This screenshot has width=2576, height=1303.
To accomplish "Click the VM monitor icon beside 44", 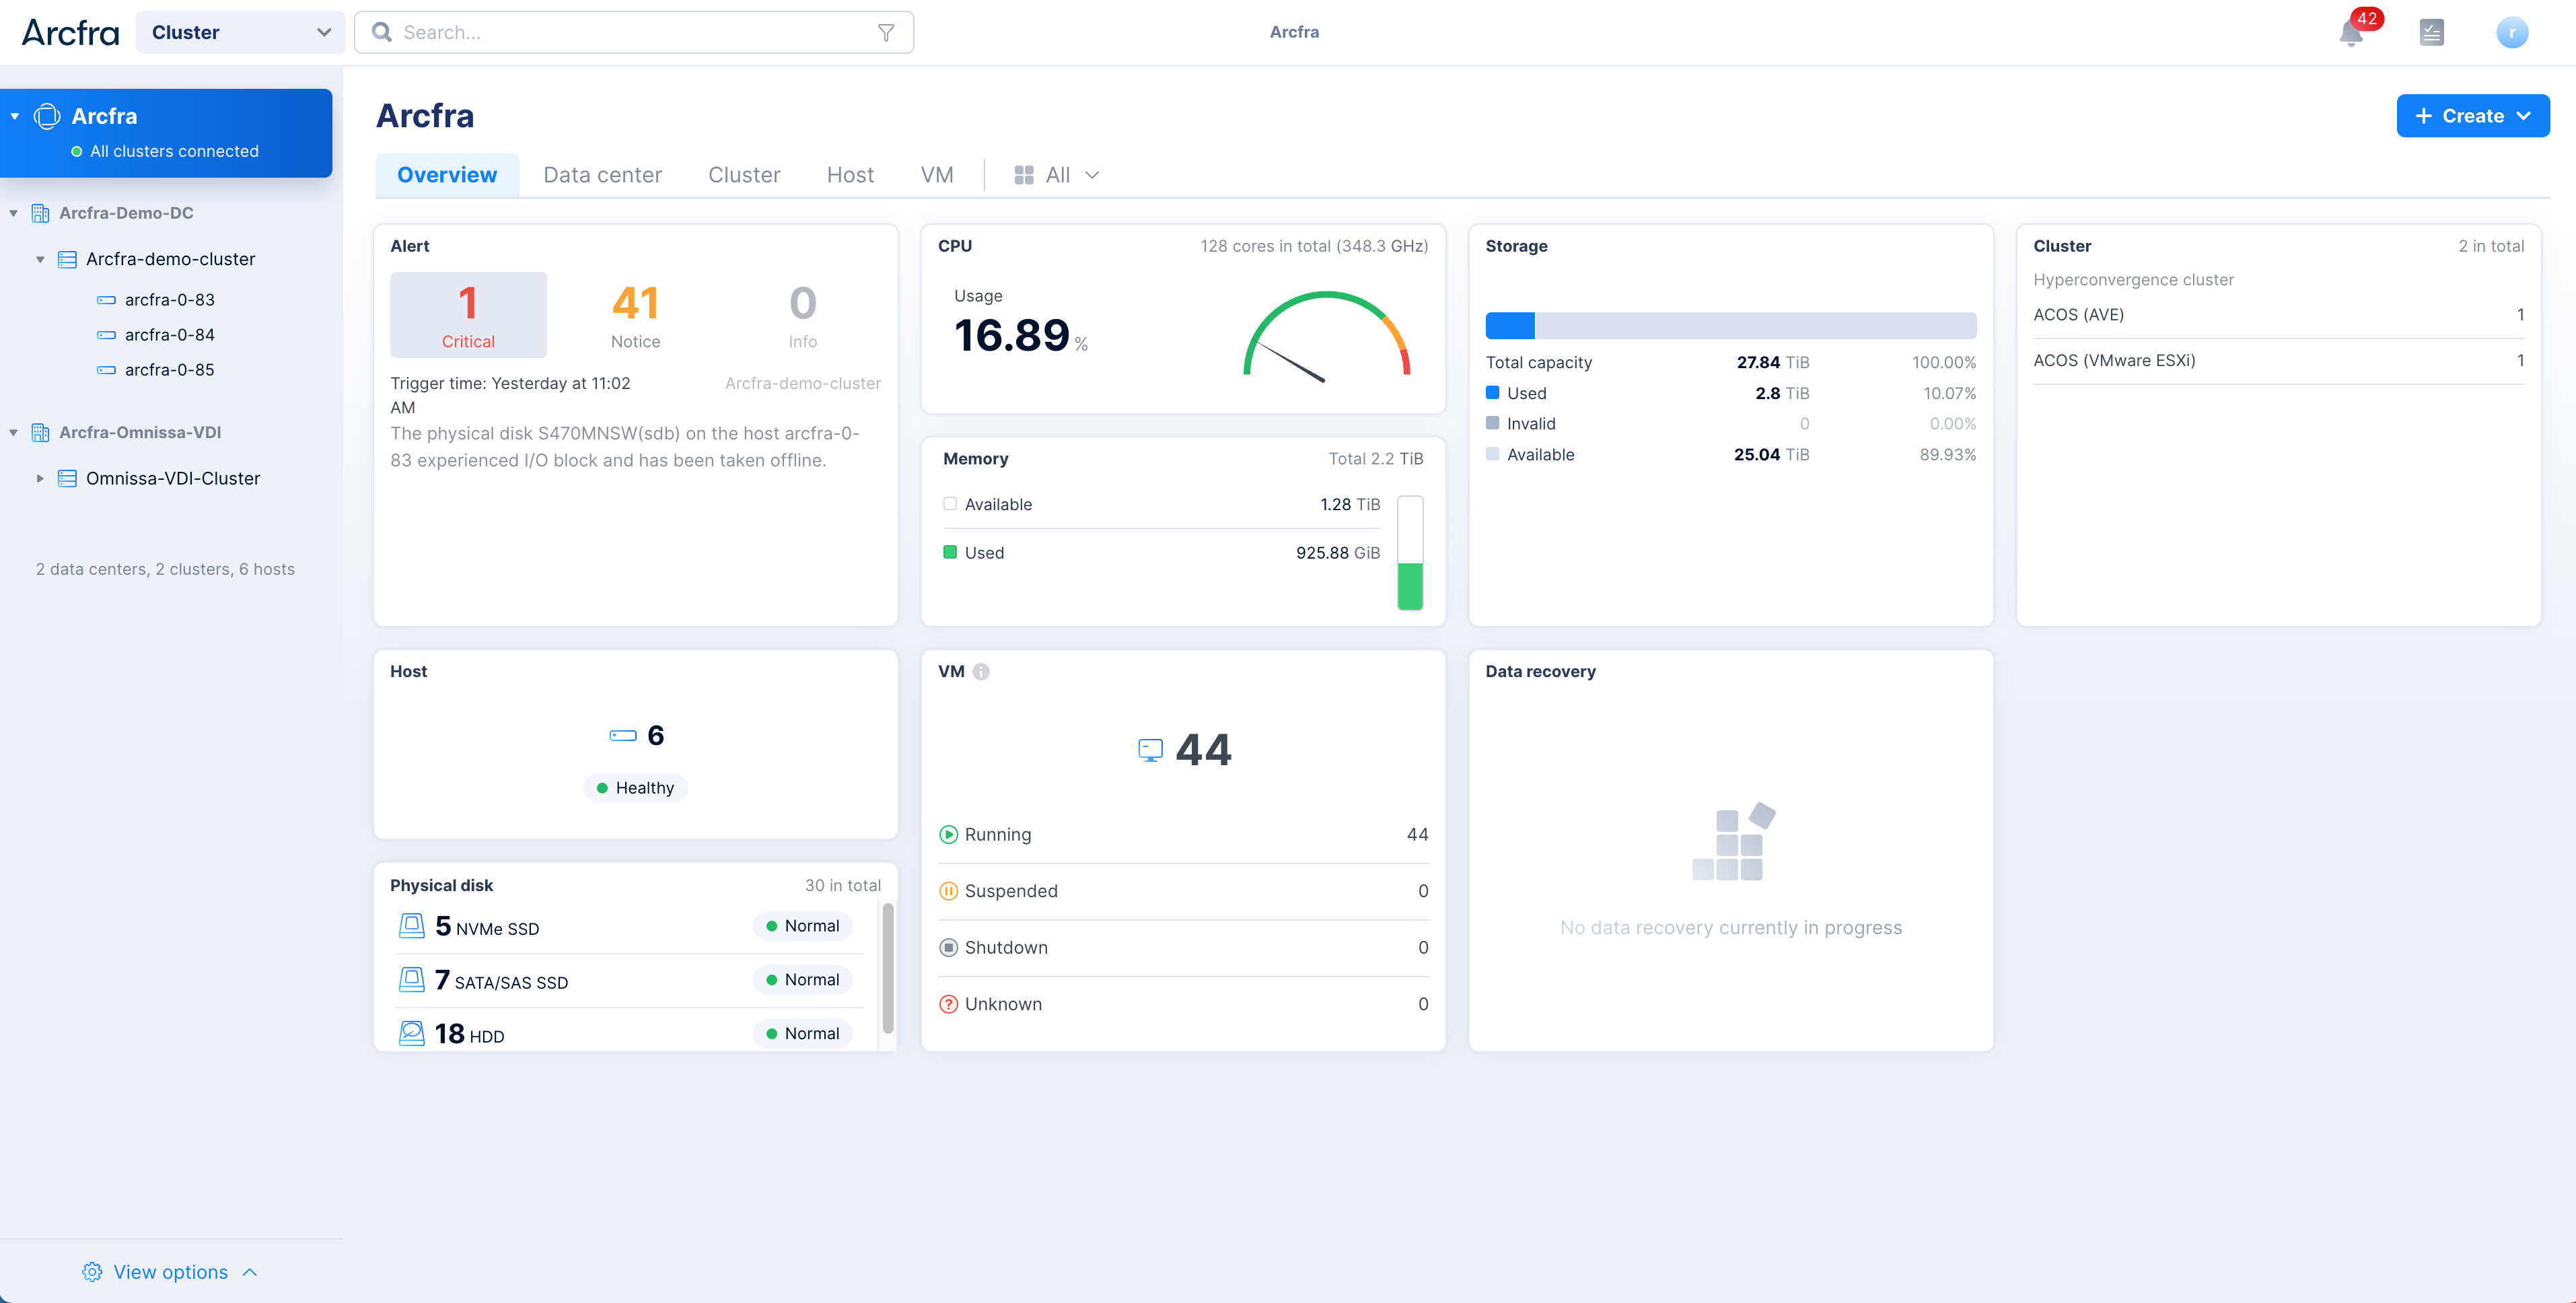I will [1151, 750].
